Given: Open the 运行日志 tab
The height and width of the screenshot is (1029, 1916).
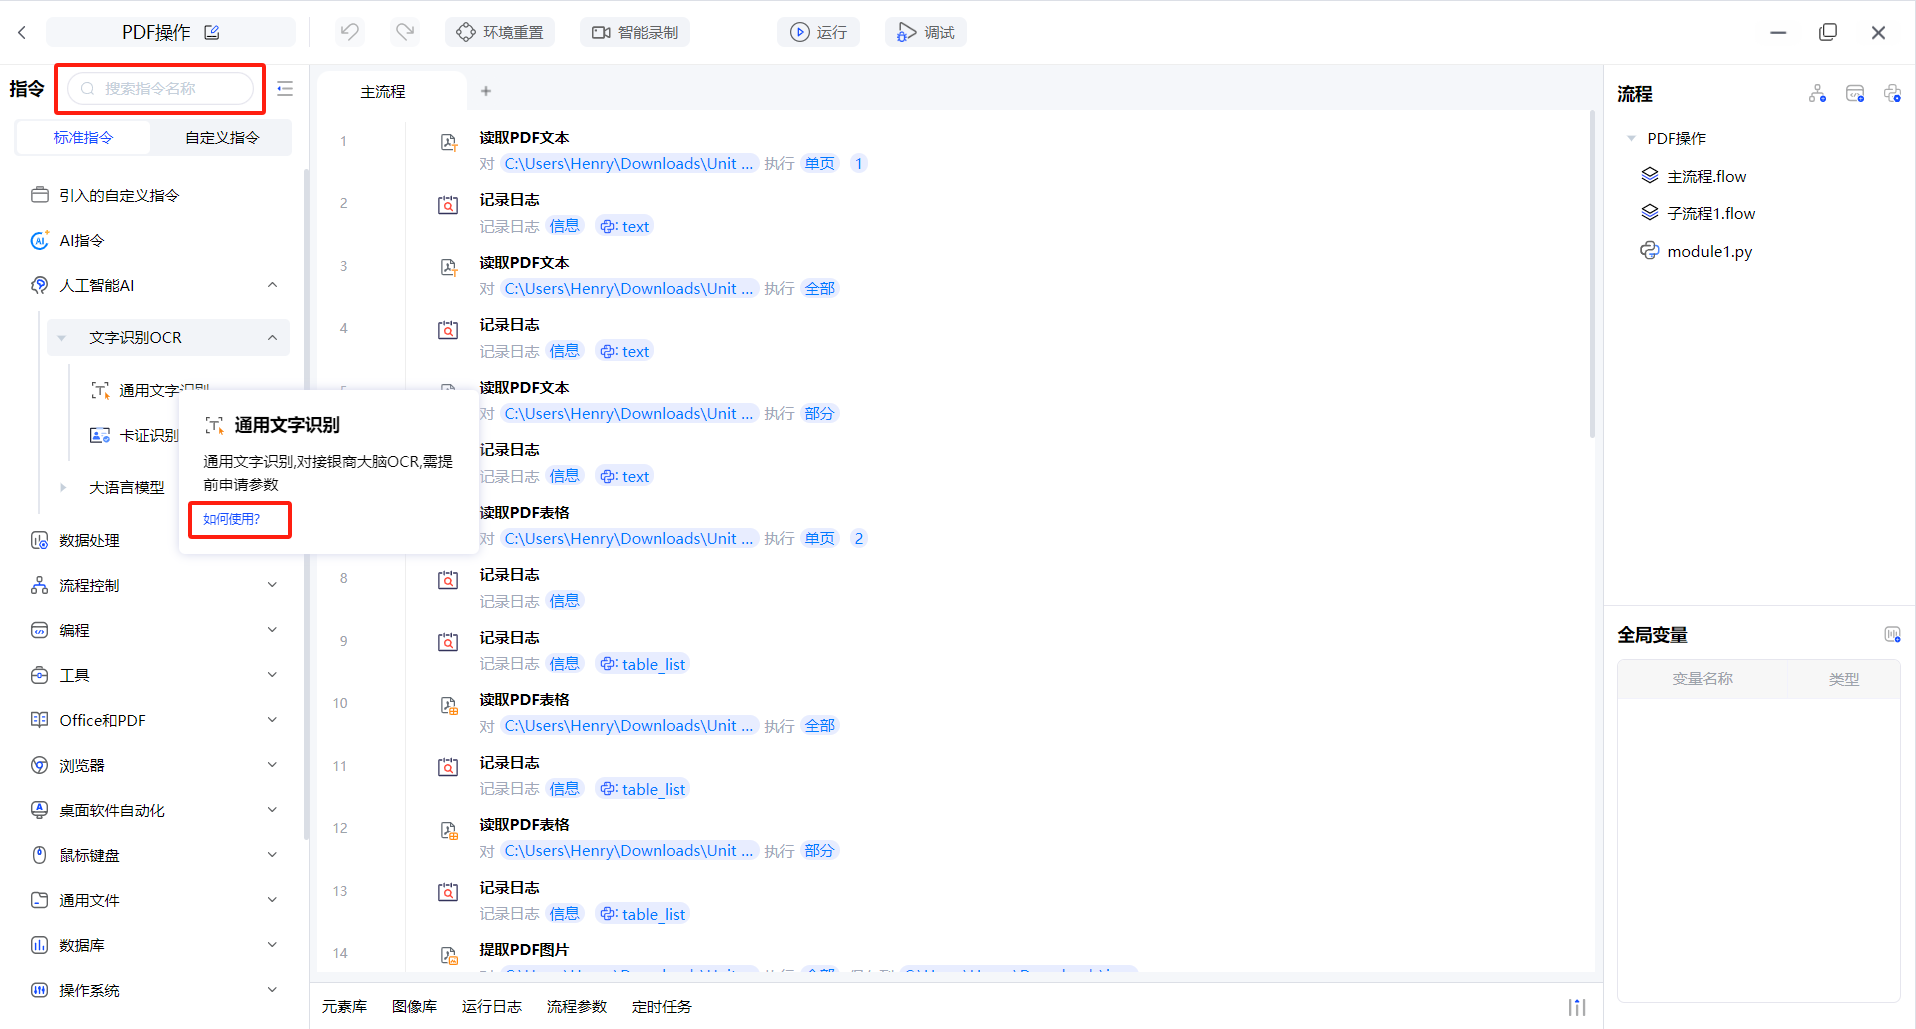Looking at the screenshot, I should 491,1006.
